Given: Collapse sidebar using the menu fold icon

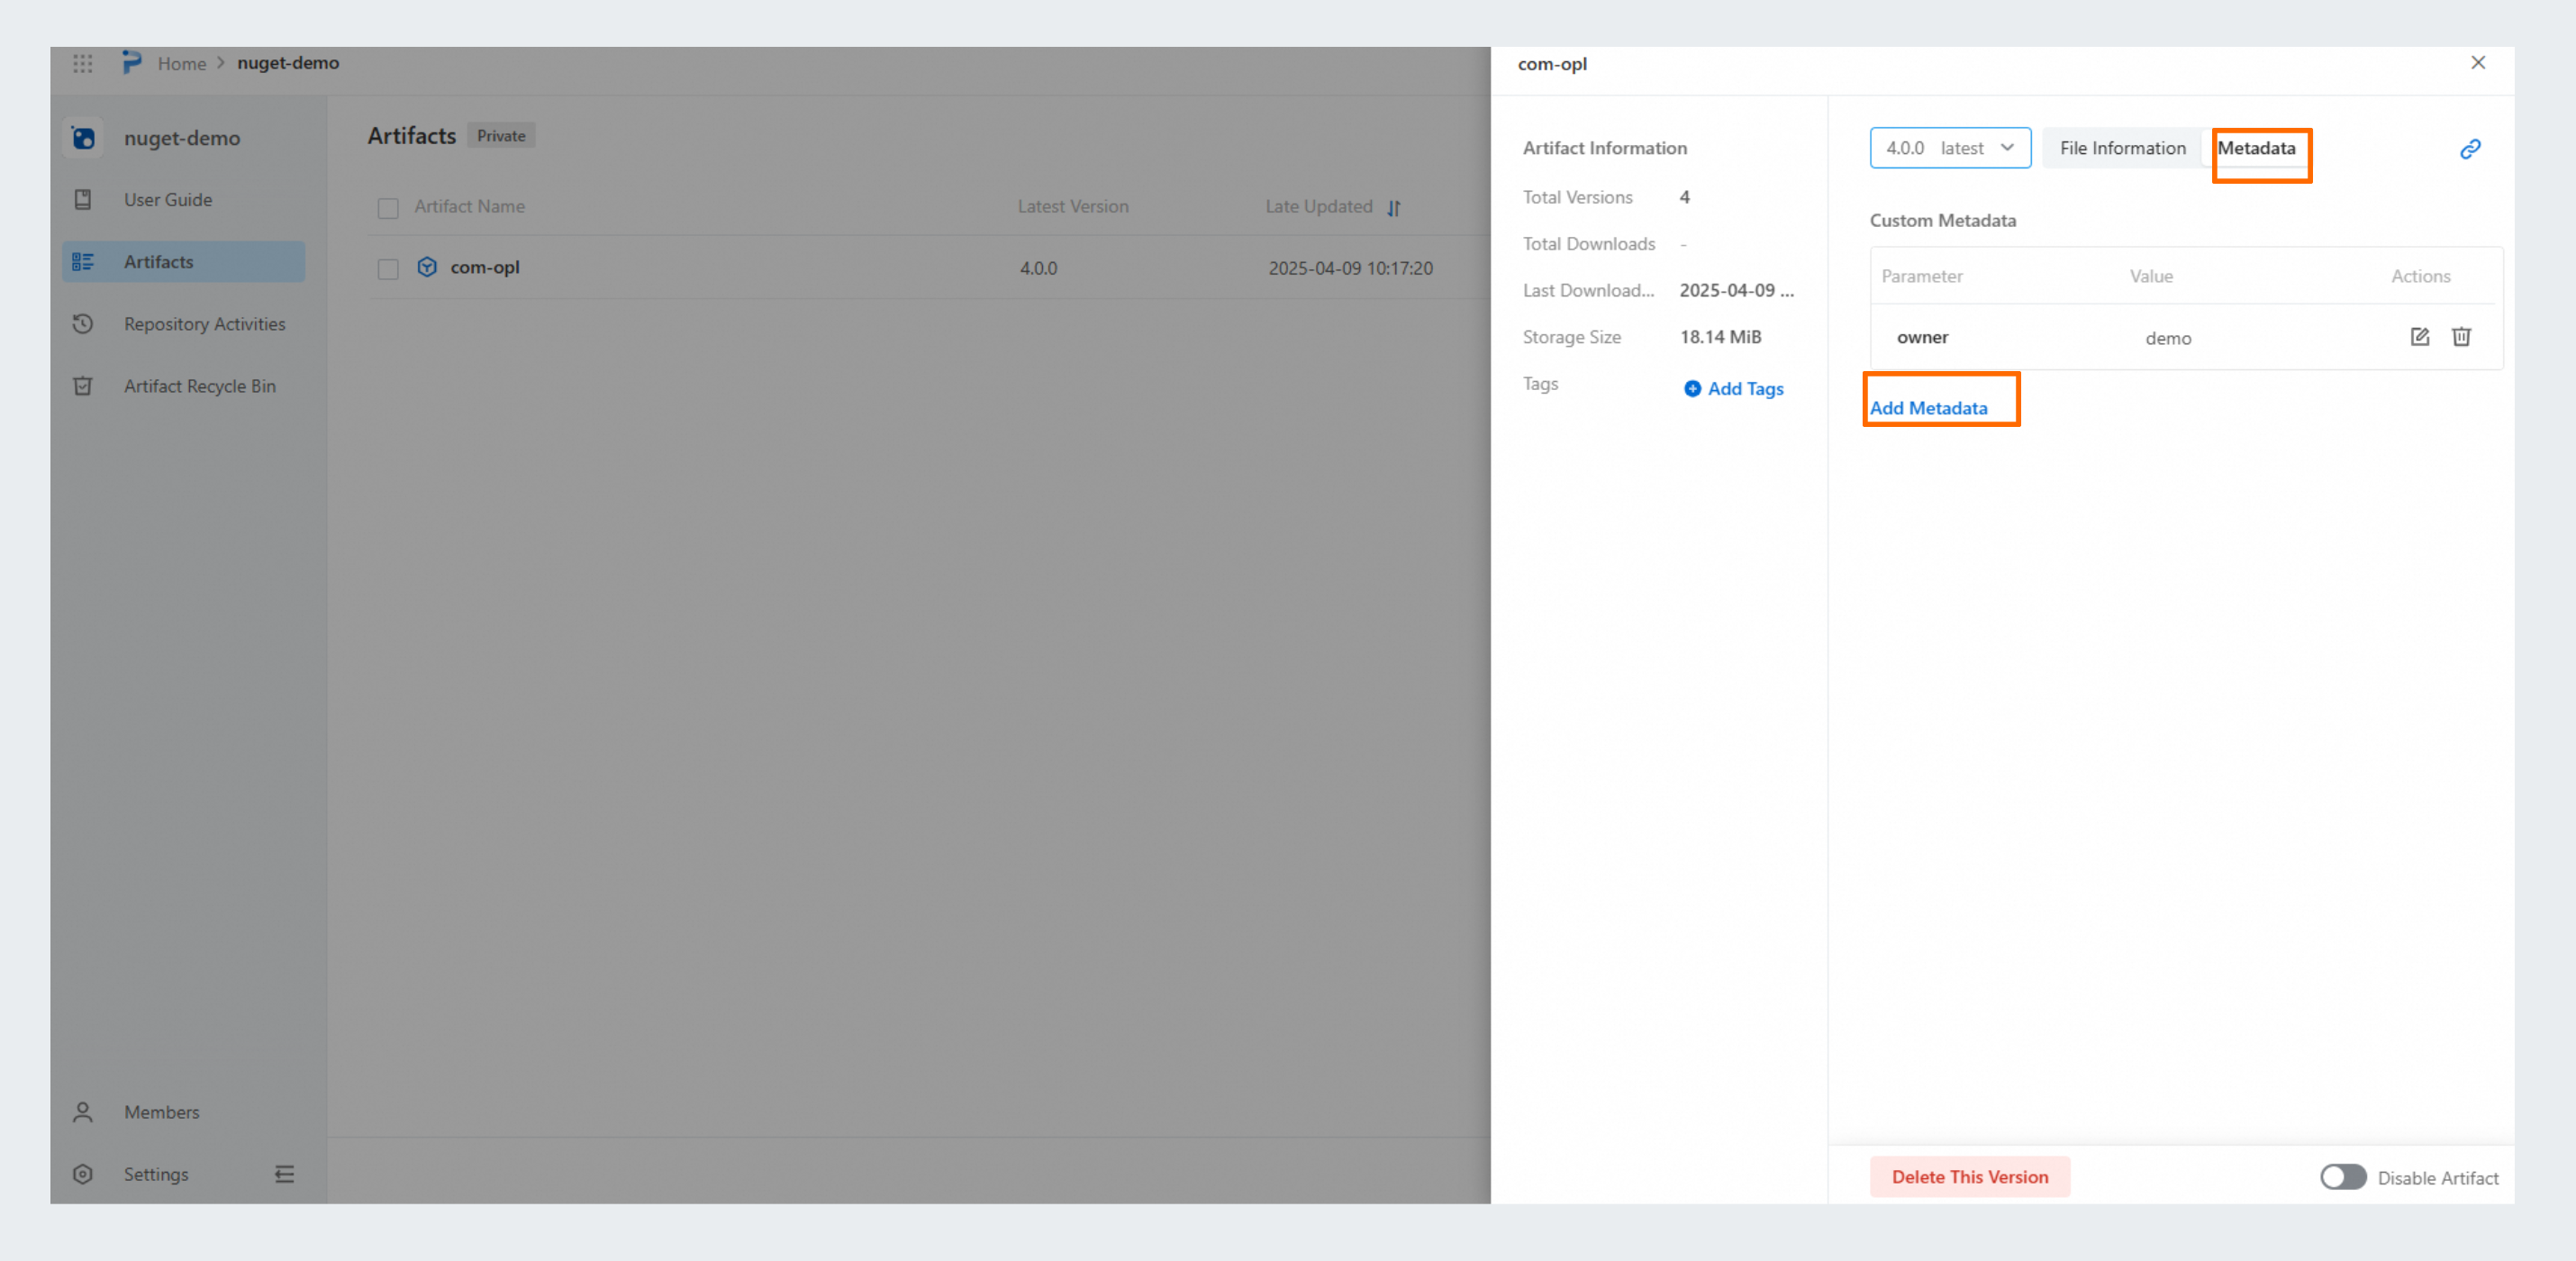Looking at the screenshot, I should tap(284, 1174).
